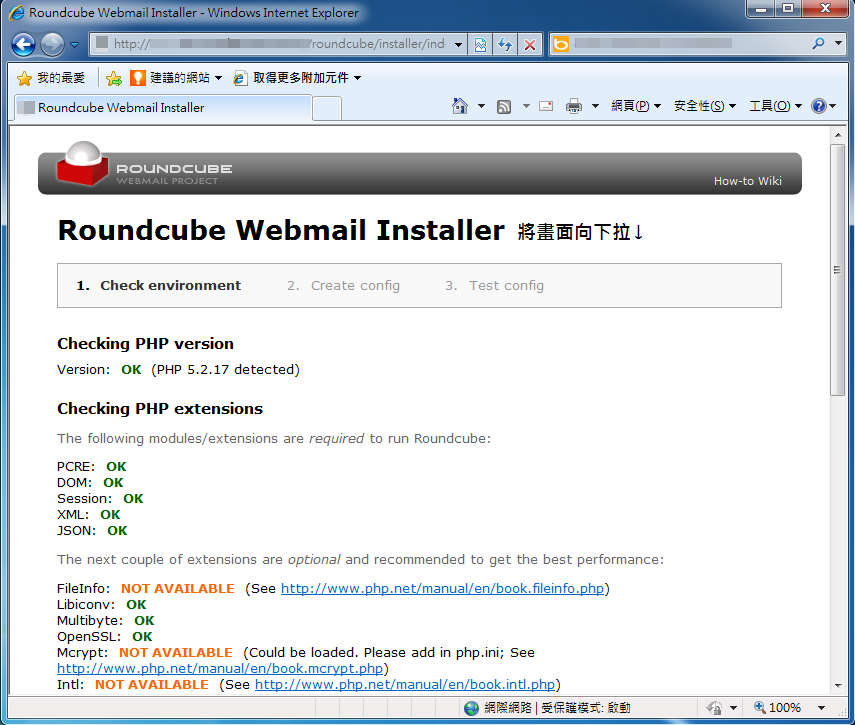Screen dimensions: 855x725
Task: Click the PCRE OK status
Action: [116, 467]
